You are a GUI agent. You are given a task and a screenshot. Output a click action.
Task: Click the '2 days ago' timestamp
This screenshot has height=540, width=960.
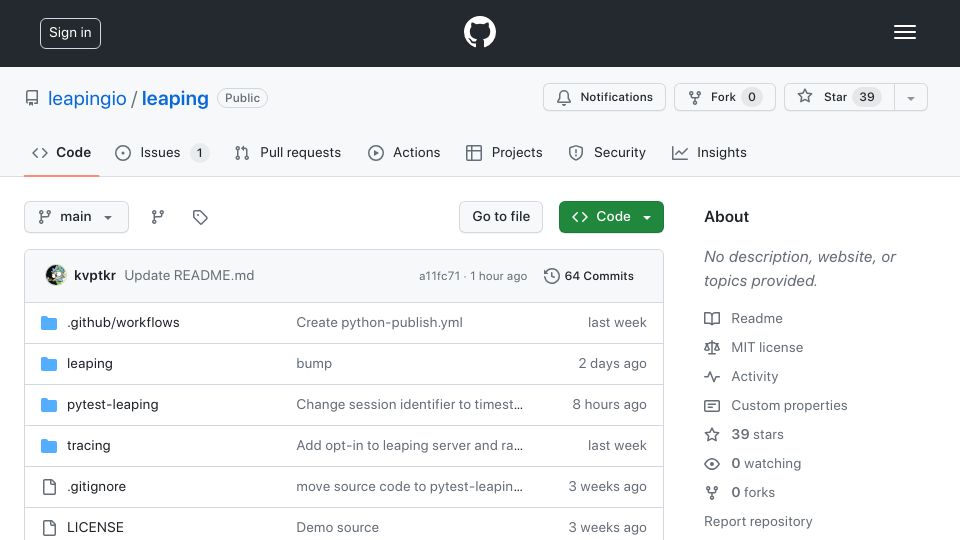pyautogui.click(x=612, y=364)
